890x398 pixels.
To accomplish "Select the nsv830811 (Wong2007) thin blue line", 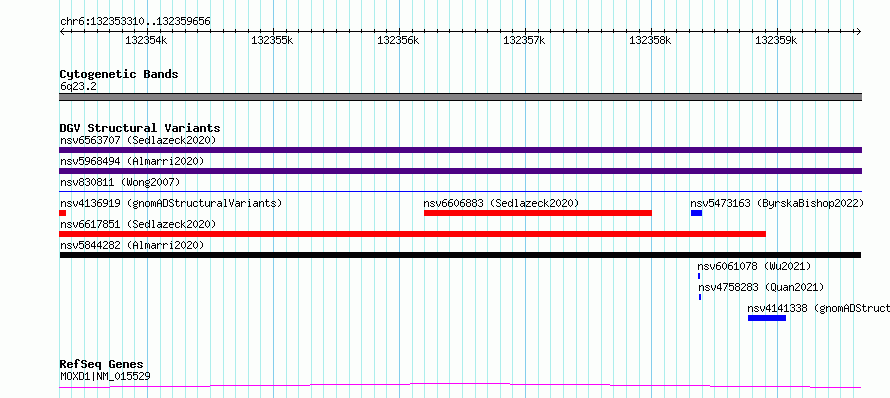I will pyautogui.click(x=460, y=192).
